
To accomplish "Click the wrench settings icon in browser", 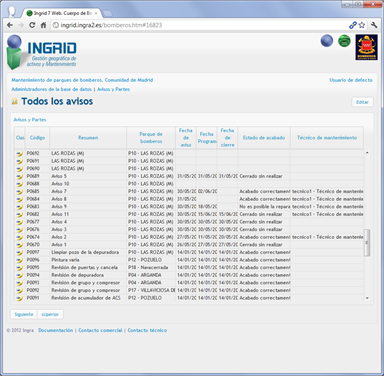I will tap(374, 25).
